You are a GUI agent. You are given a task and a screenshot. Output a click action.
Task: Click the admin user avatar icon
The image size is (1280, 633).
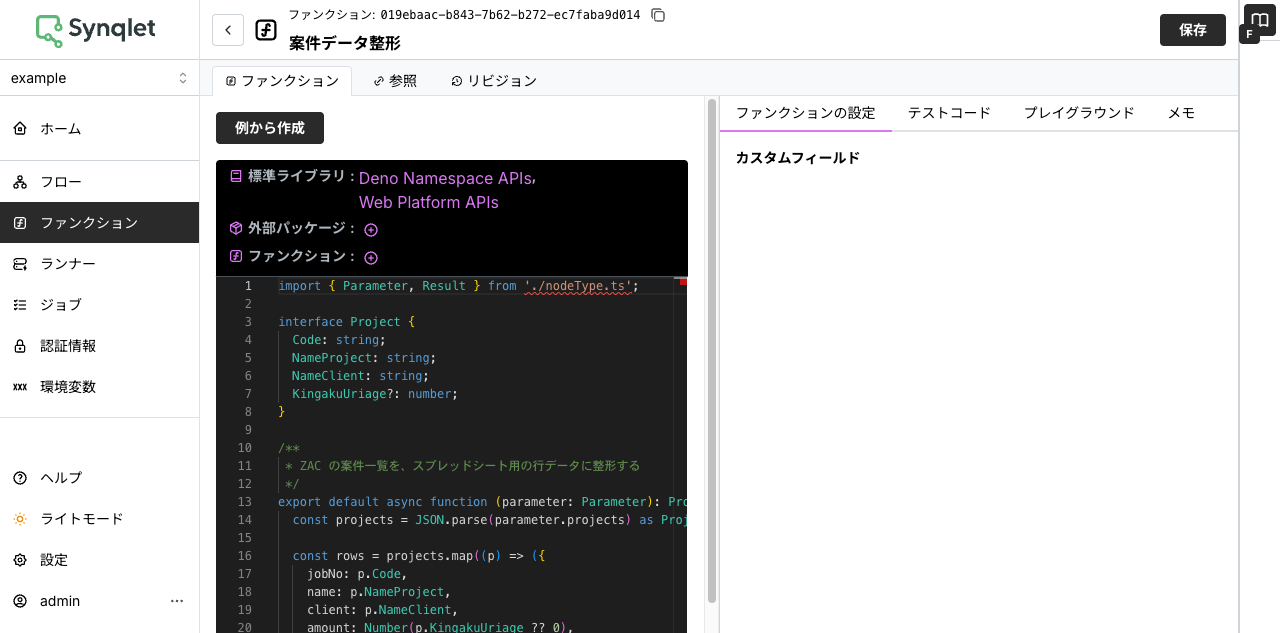20,601
